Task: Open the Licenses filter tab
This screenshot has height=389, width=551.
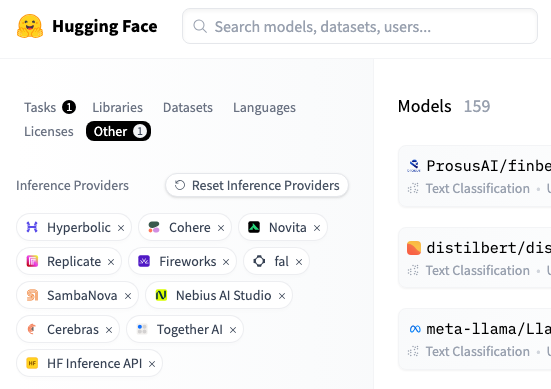Action: pos(49,131)
